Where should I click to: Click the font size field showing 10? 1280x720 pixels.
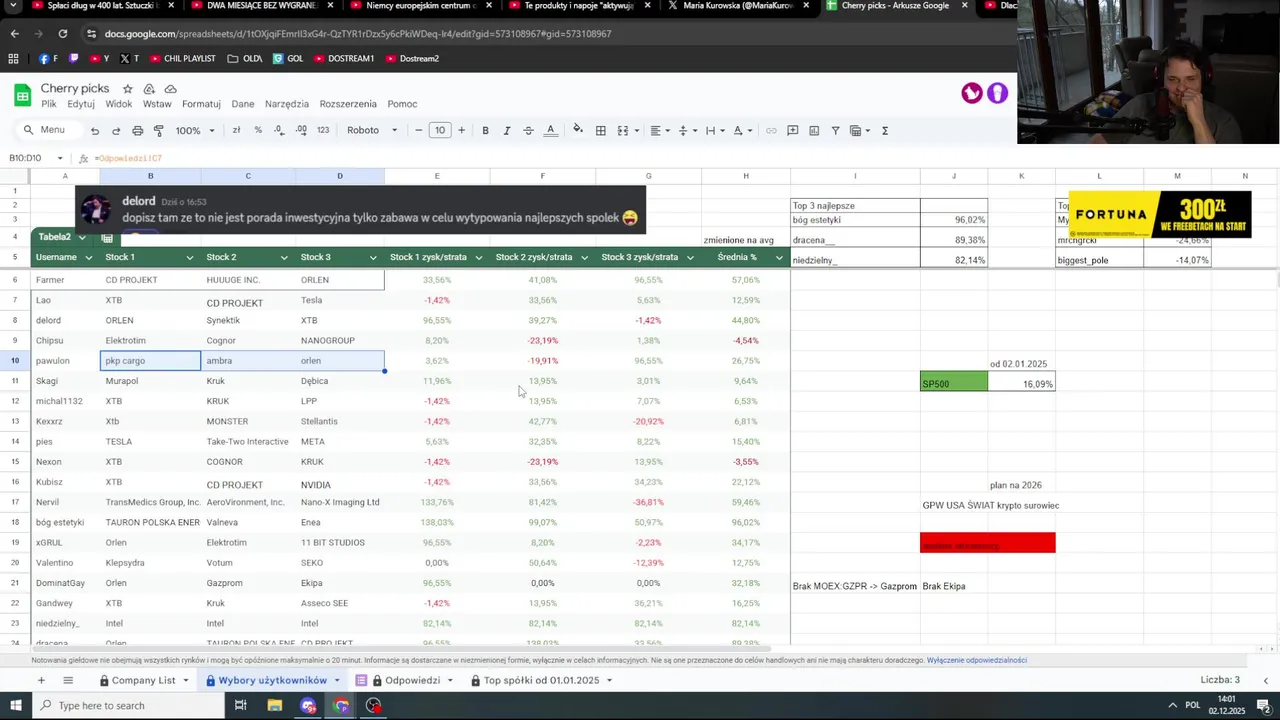[x=440, y=131]
